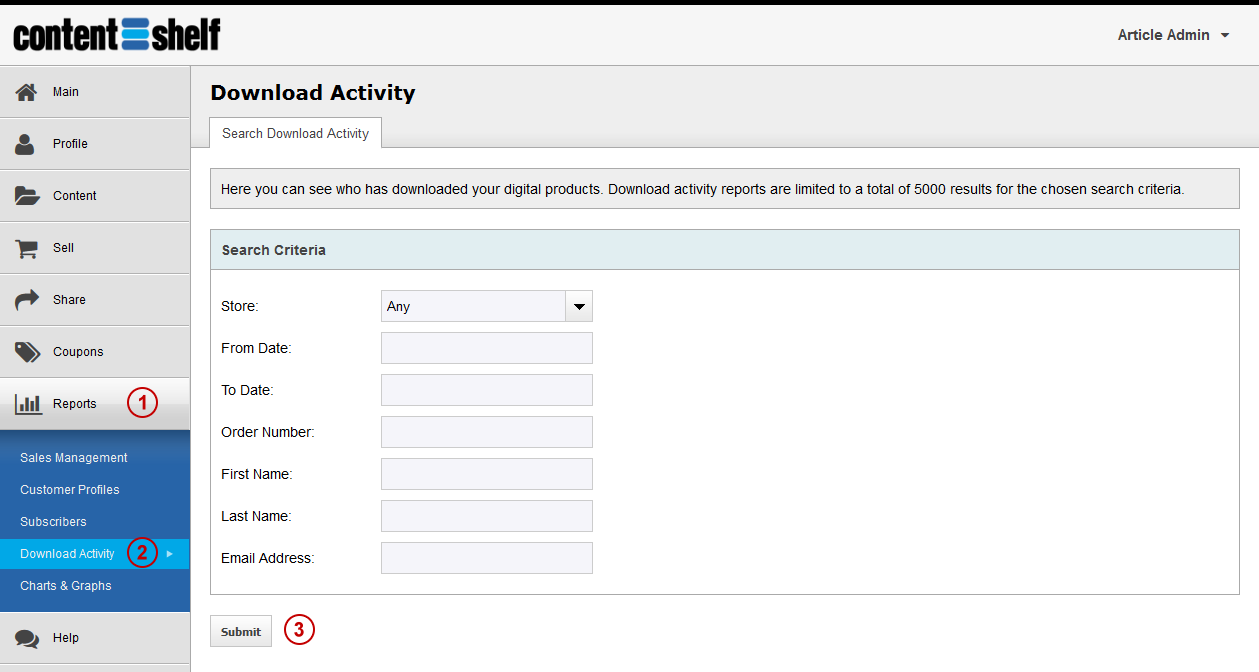Click the Last Name: label

coord(256,516)
